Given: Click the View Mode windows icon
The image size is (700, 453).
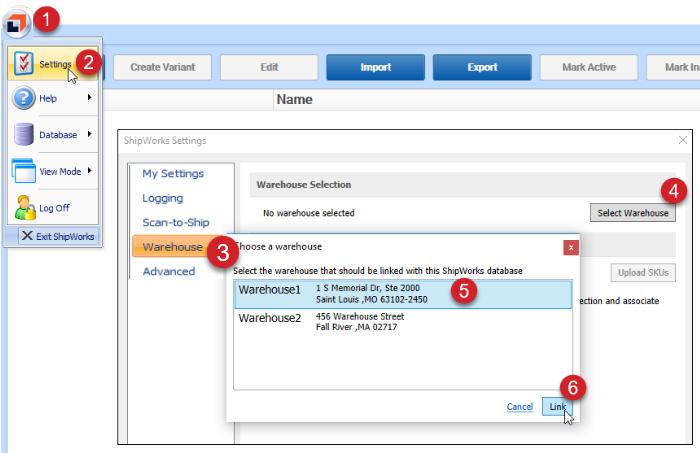Looking at the screenshot, I should [23, 171].
